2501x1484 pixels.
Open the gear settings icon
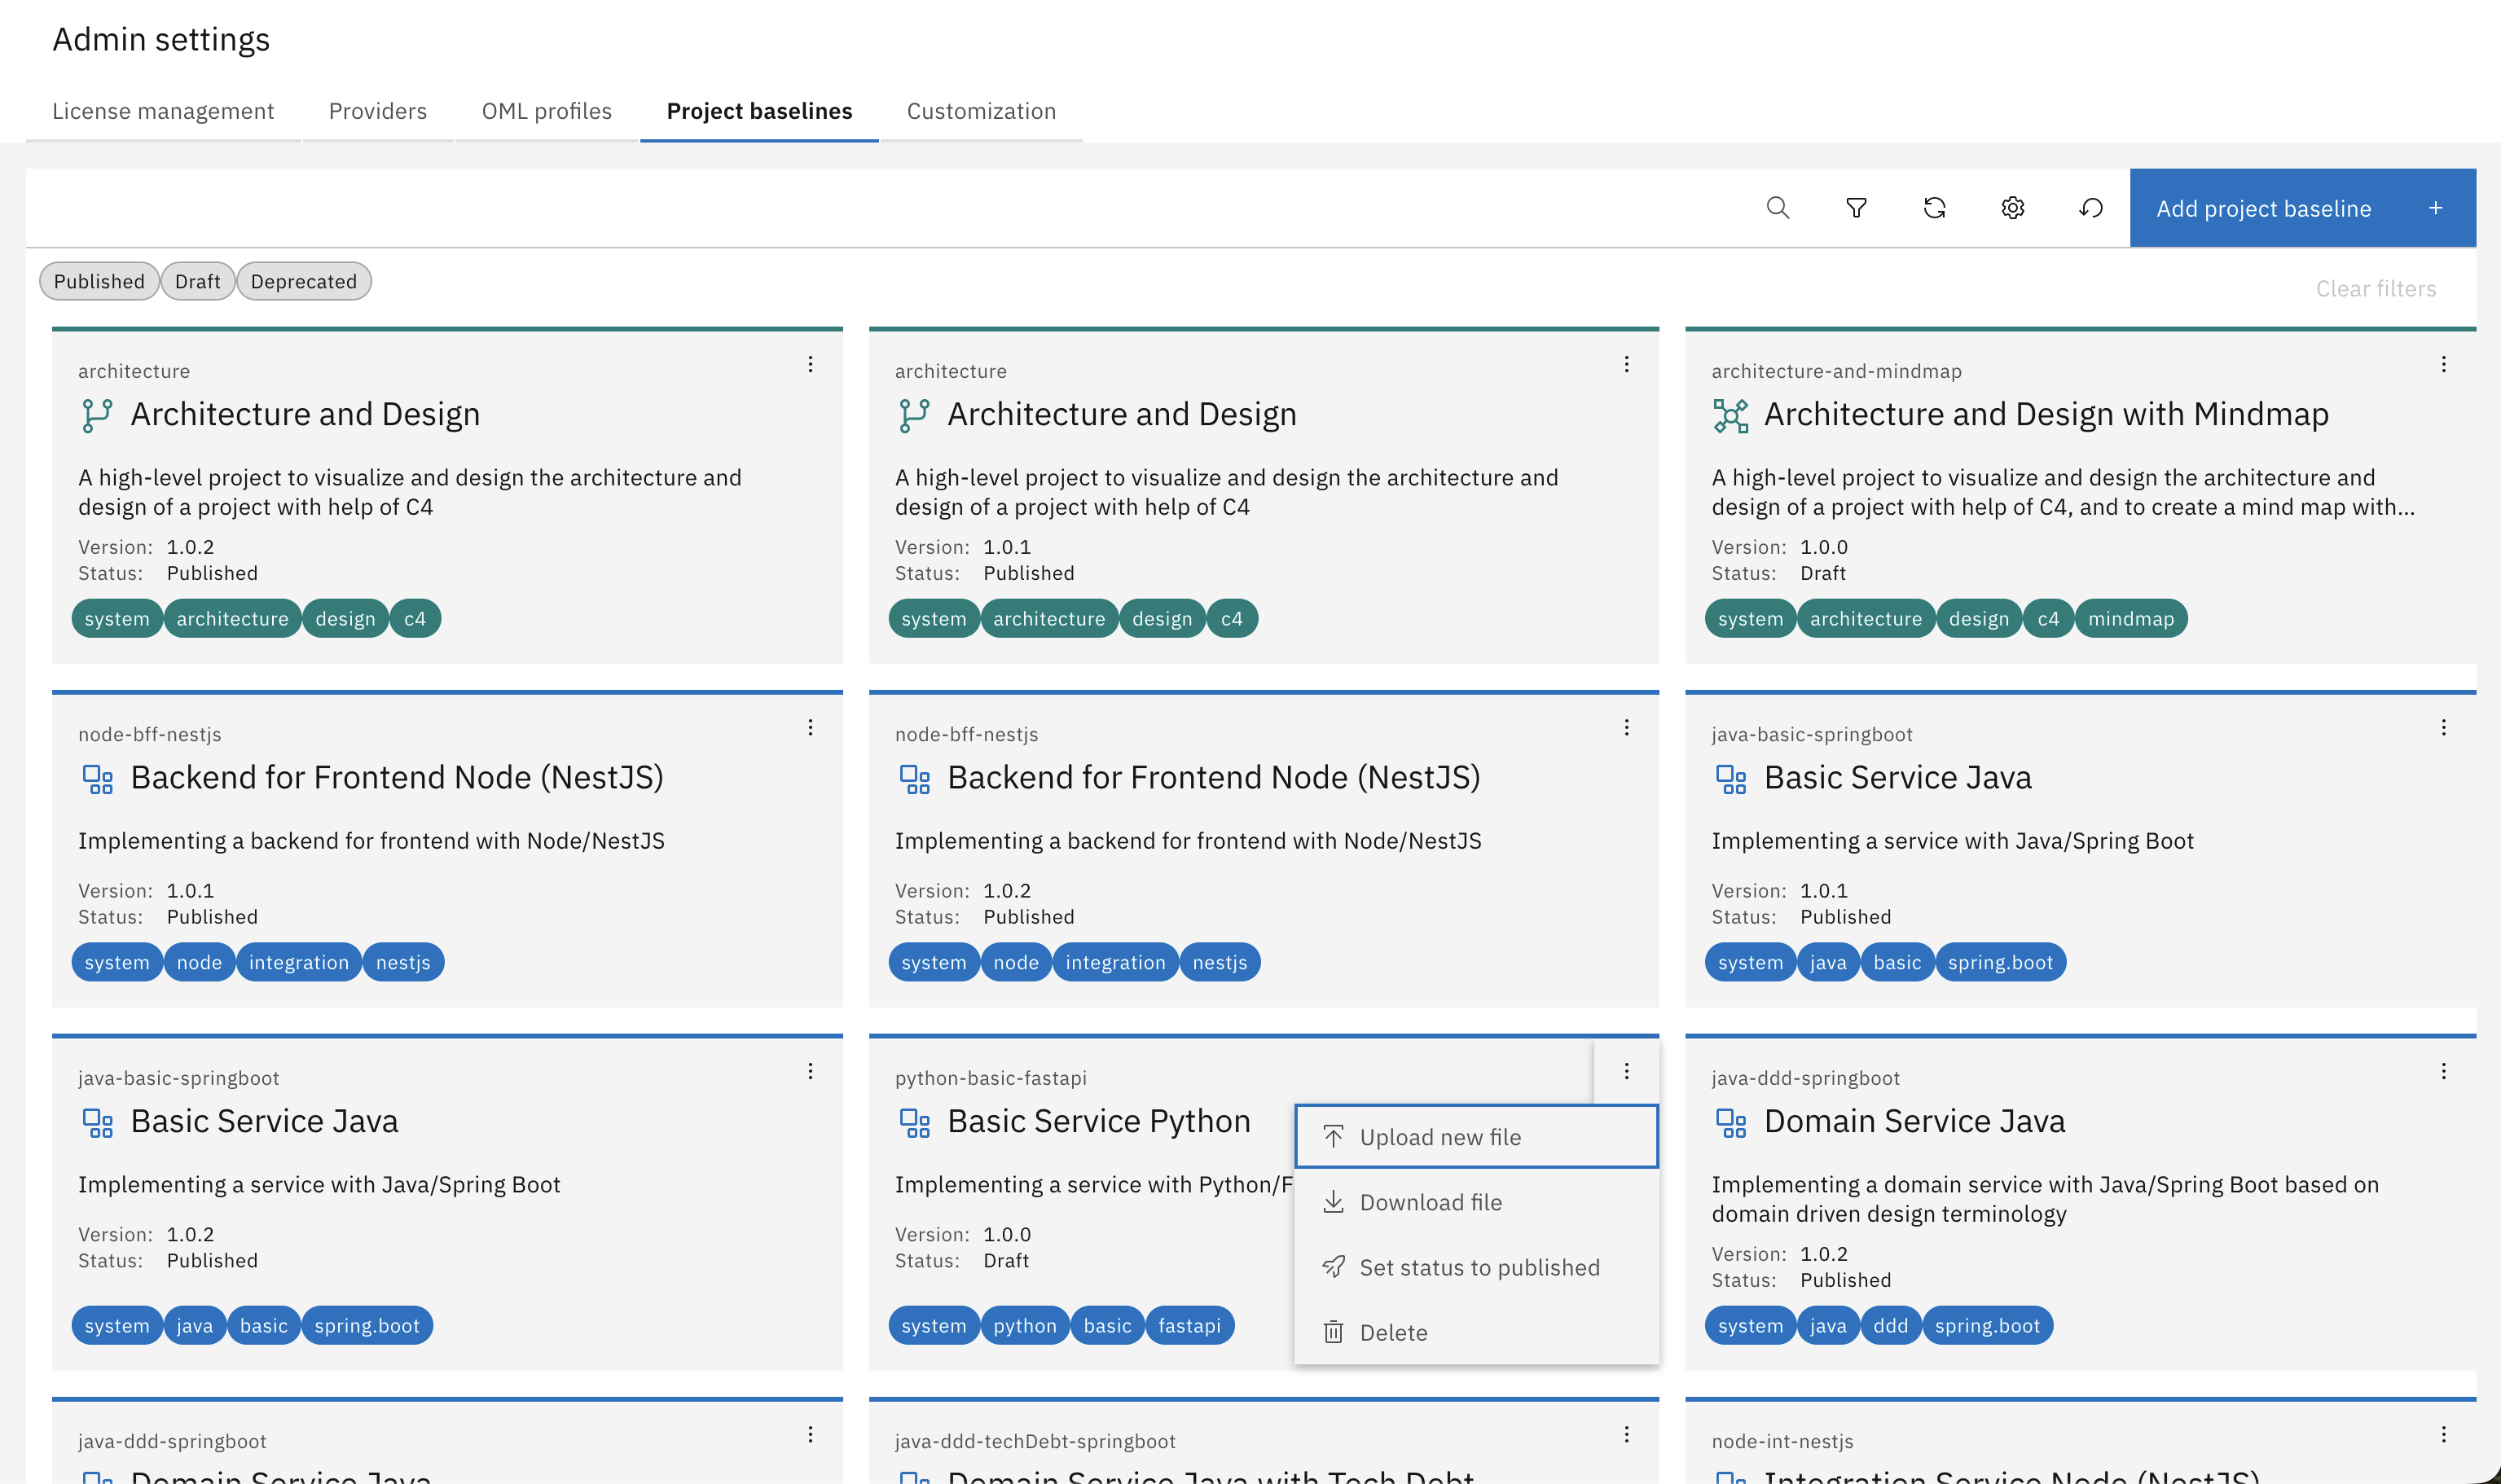2012,208
